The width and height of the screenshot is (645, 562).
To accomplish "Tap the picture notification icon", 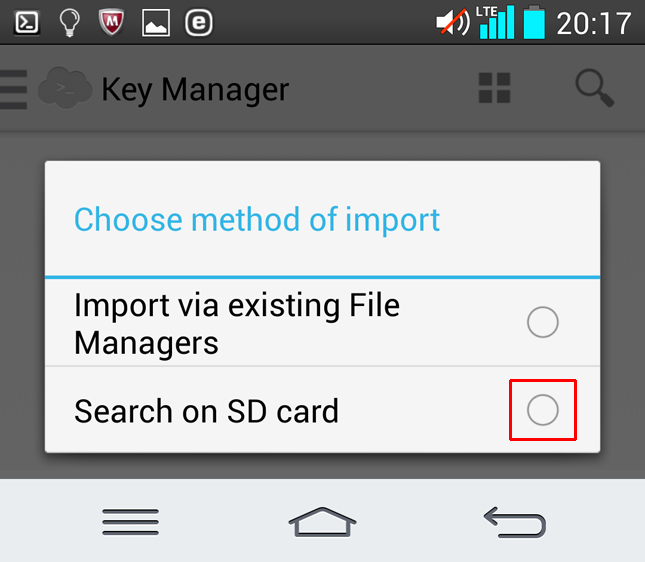I will (x=155, y=23).
